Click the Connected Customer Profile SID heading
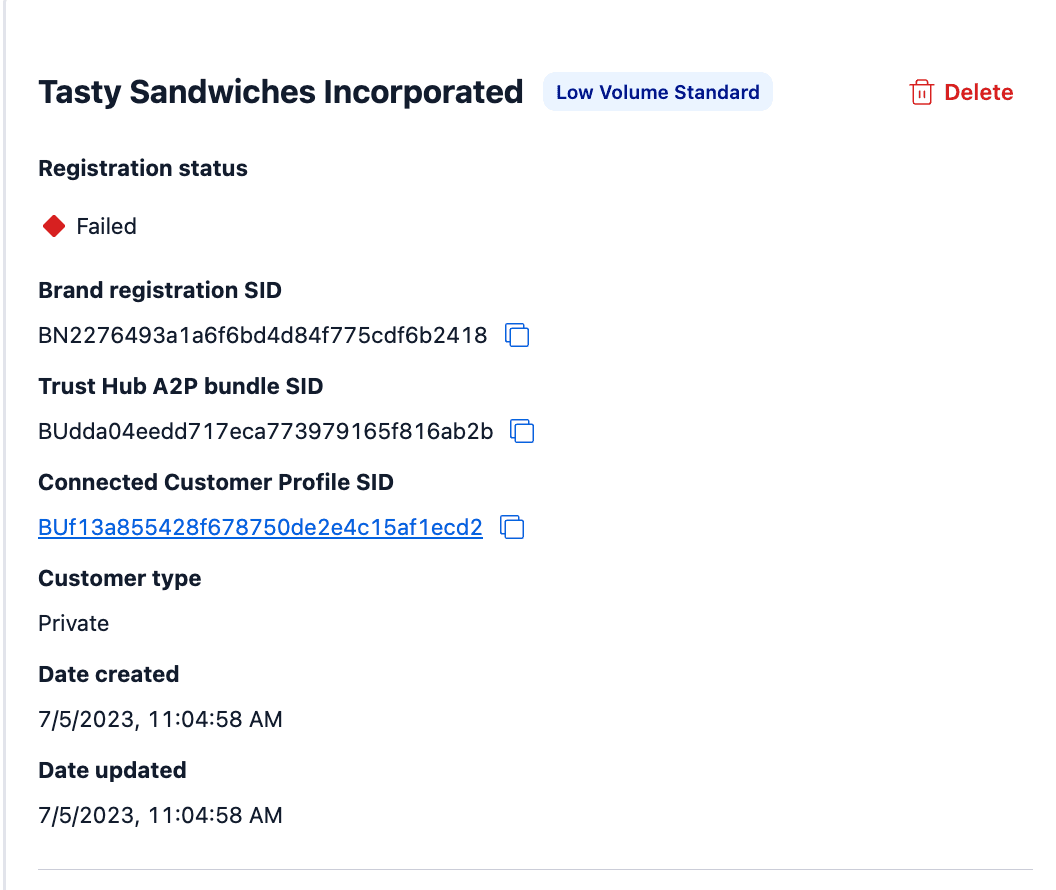The image size is (1056, 890). 216,482
